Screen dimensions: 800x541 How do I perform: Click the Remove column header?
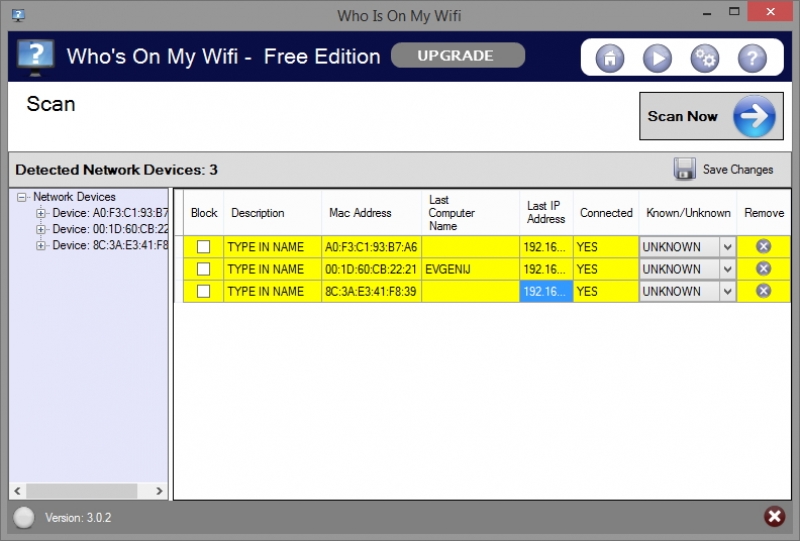[x=764, y=213]
